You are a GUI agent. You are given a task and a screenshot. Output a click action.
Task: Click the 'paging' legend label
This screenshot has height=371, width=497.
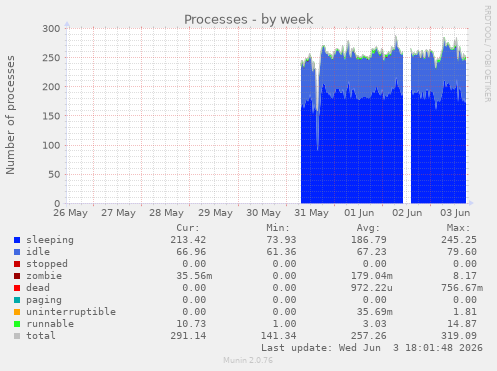(x=44, y=300)
